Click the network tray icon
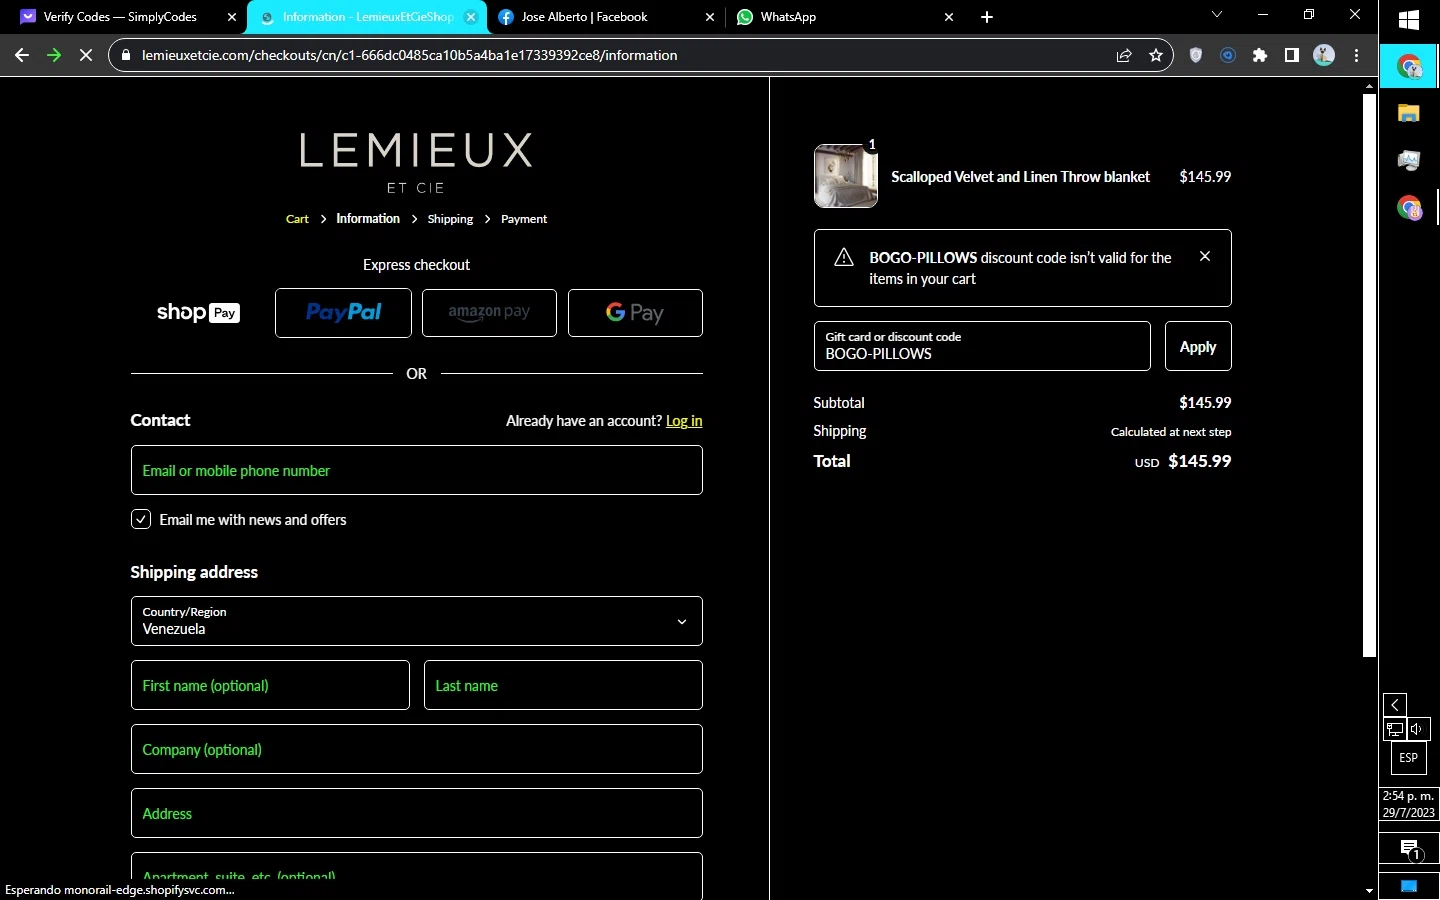Image resolution: width=1440 pixels, height=900 pixels. point(1395,729)
